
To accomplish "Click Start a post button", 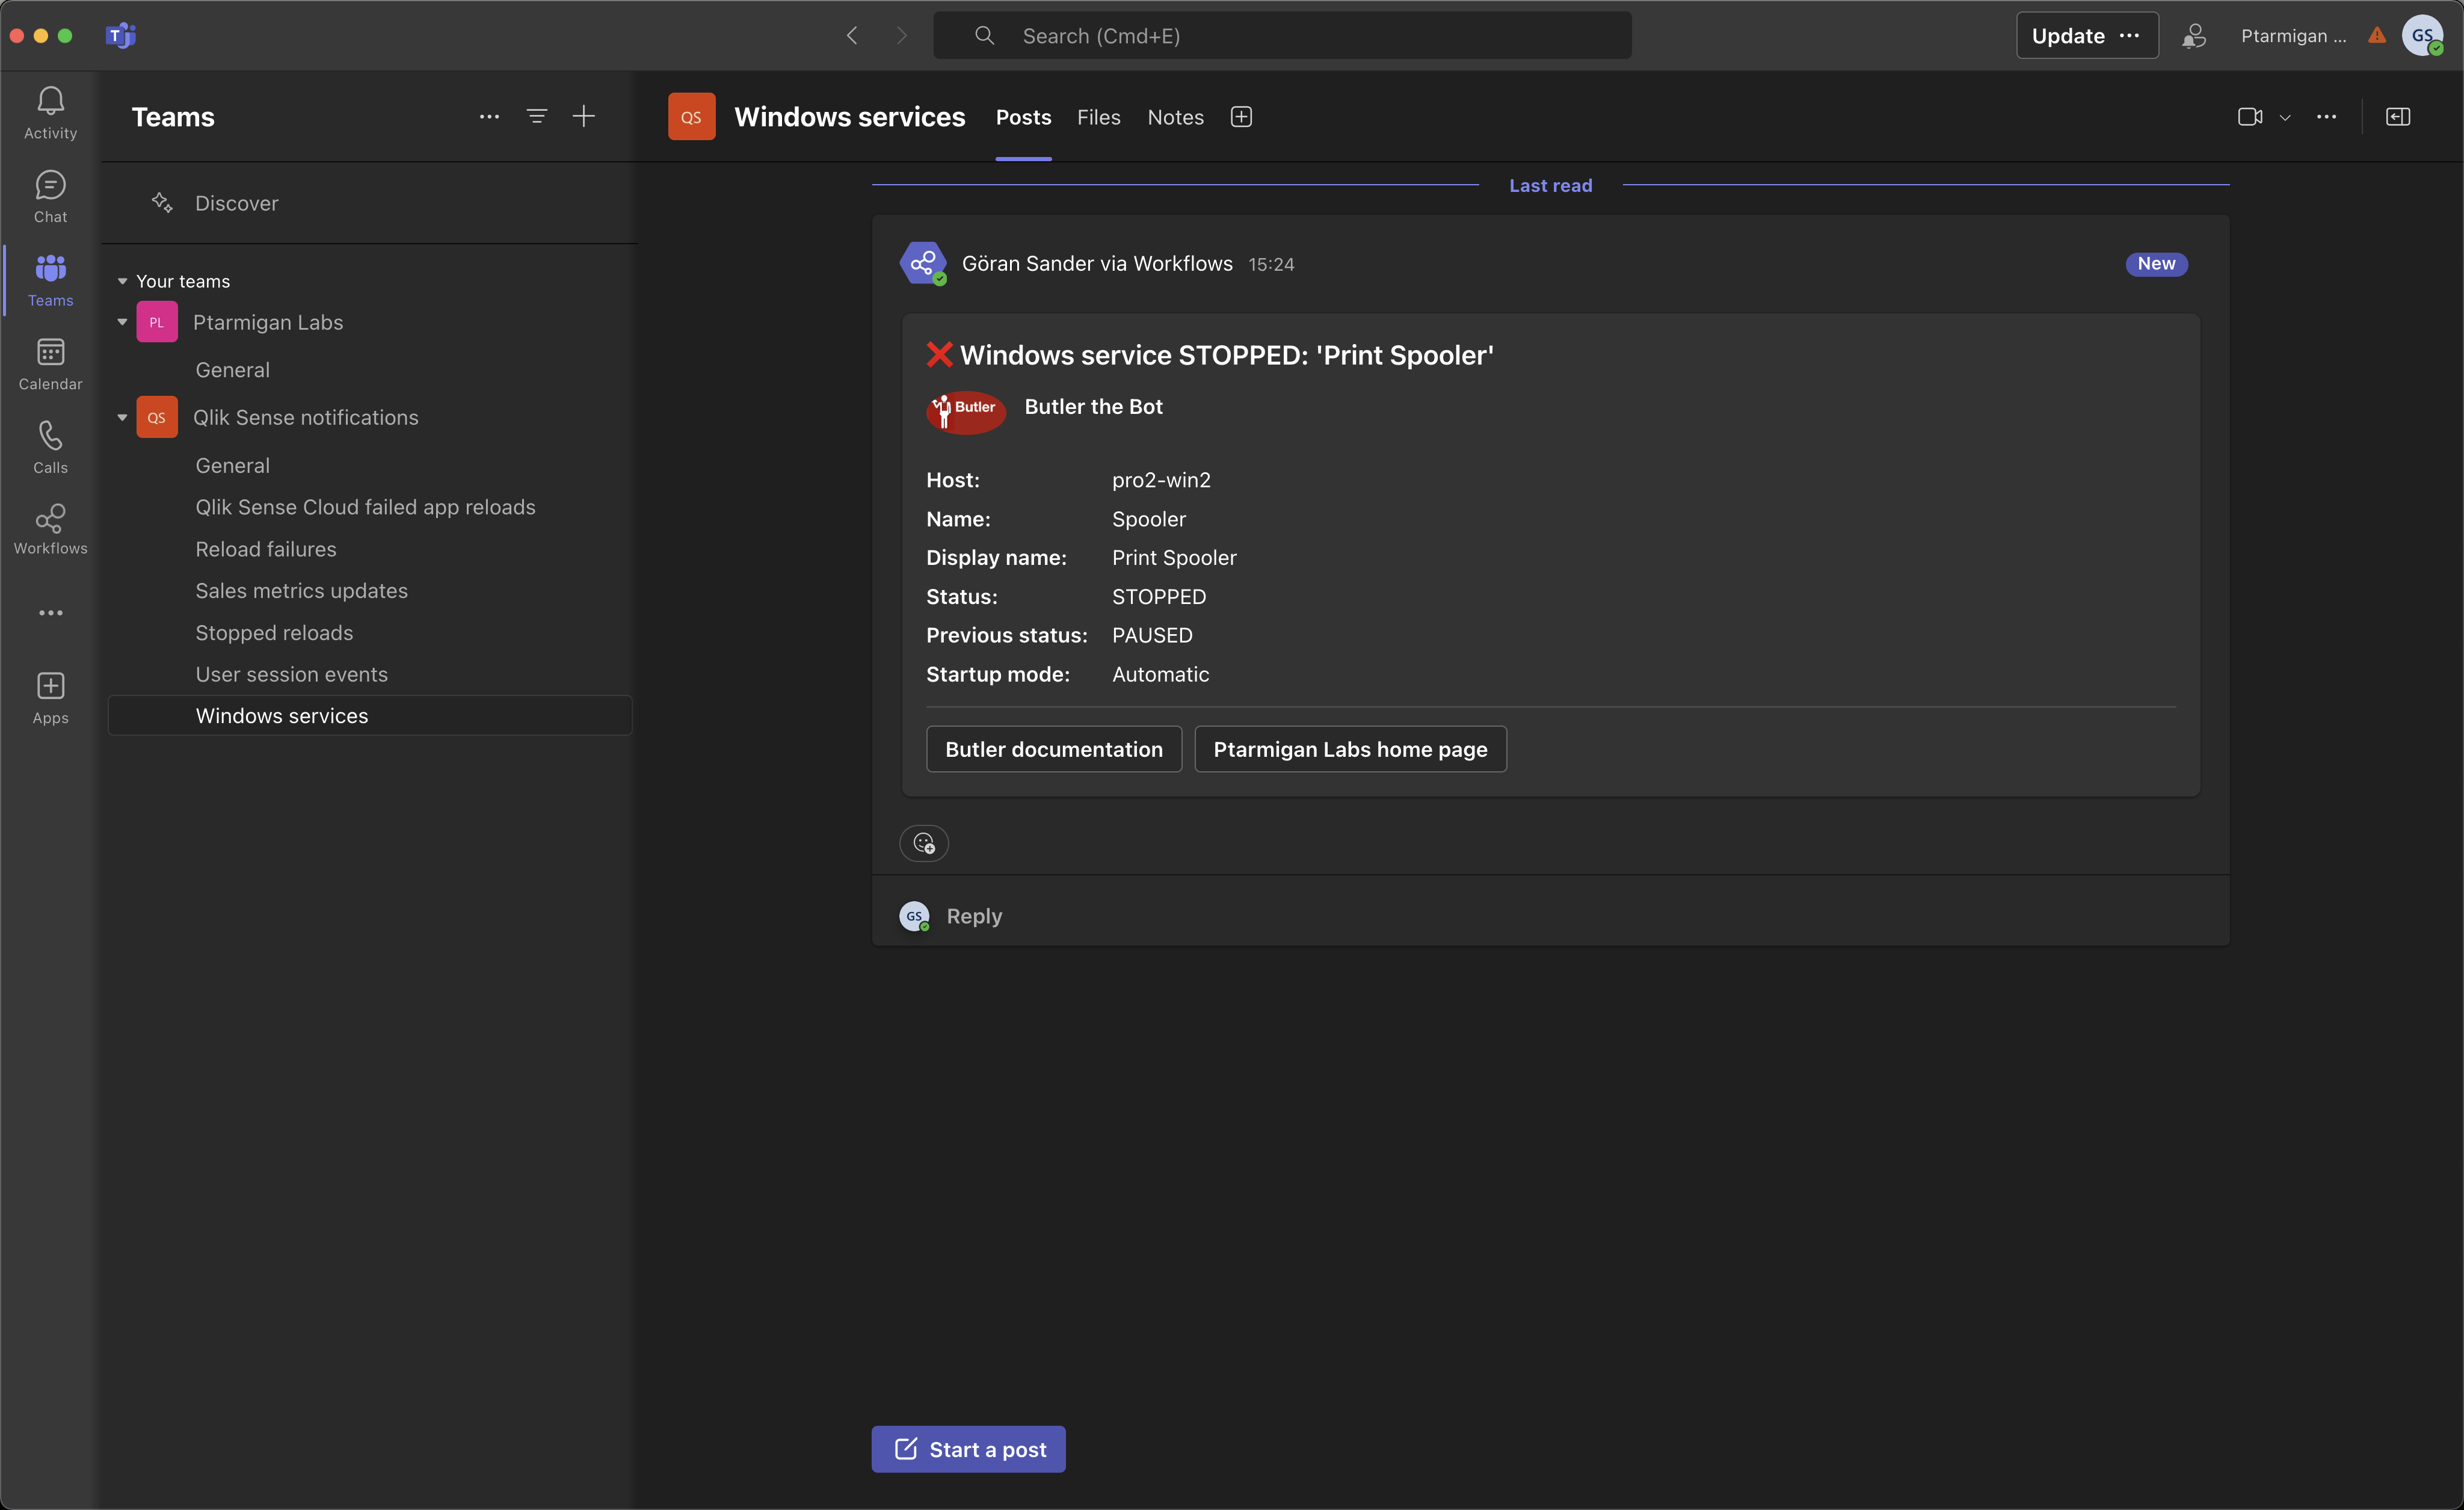I will click(x=968, y=1449).
